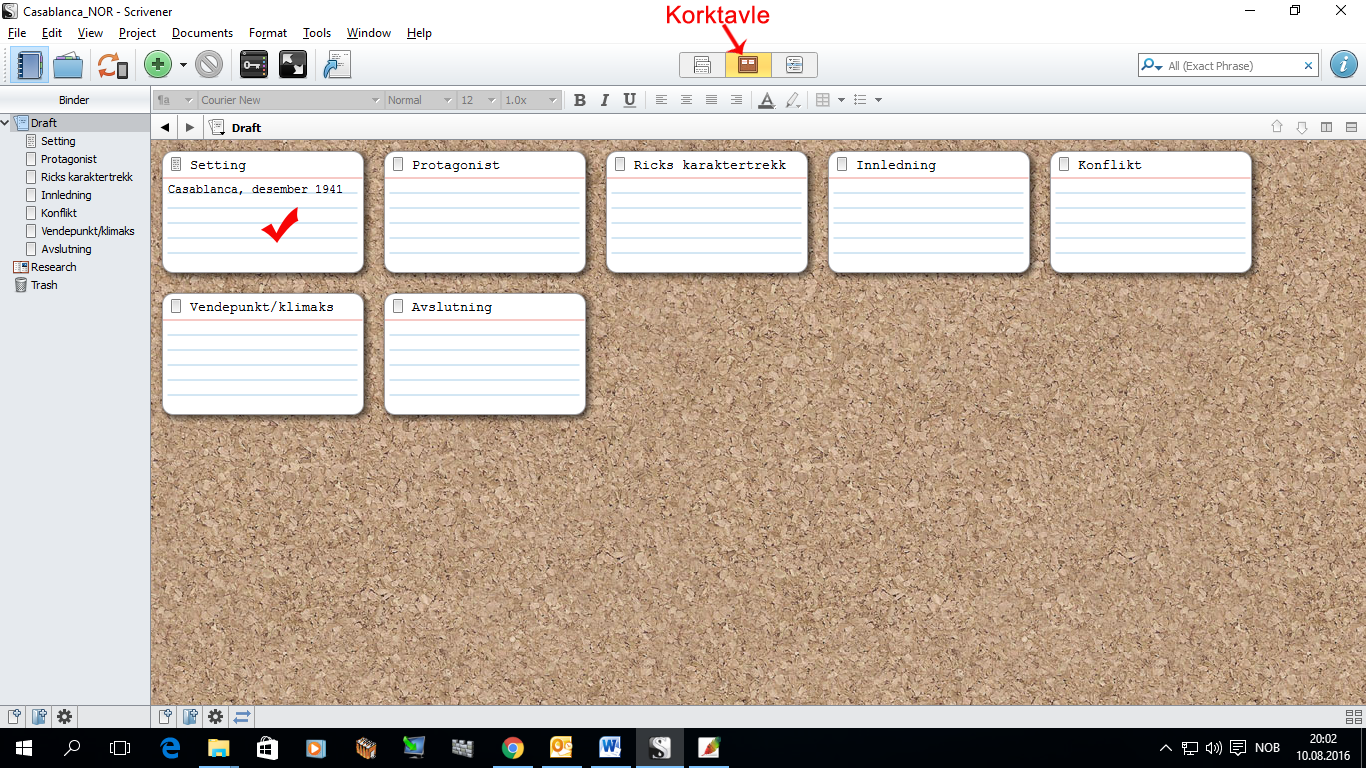The width and height of the screenshot is (1366, 768).
Task: Enter full screen mode via toolbar icon
Action: pyautogui.click(x=295, y=64)
